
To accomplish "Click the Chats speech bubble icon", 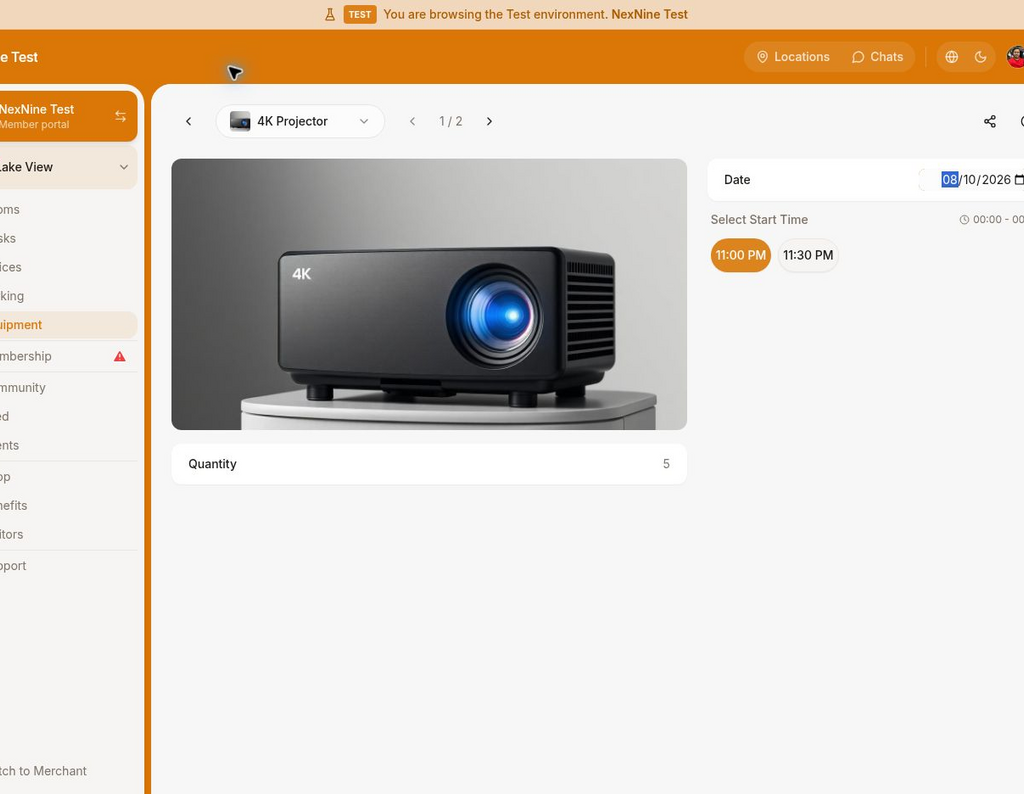I will [x=858, y=57].
